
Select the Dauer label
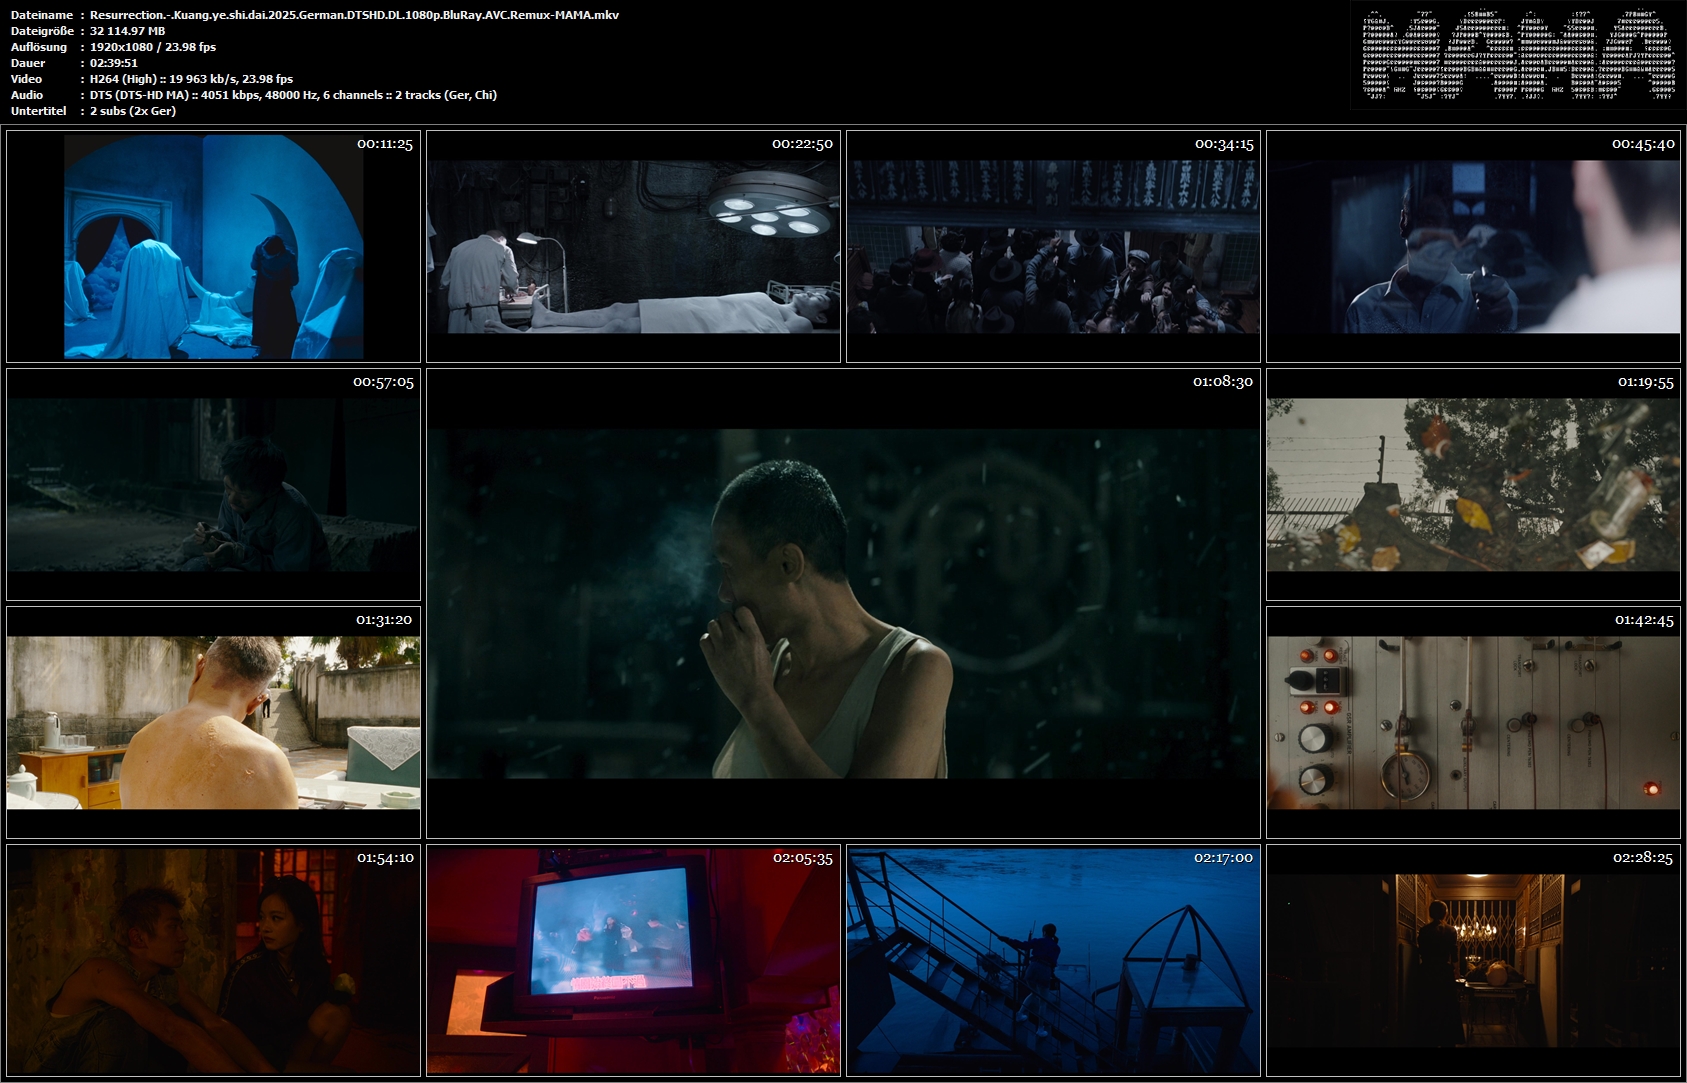(28, 63)
